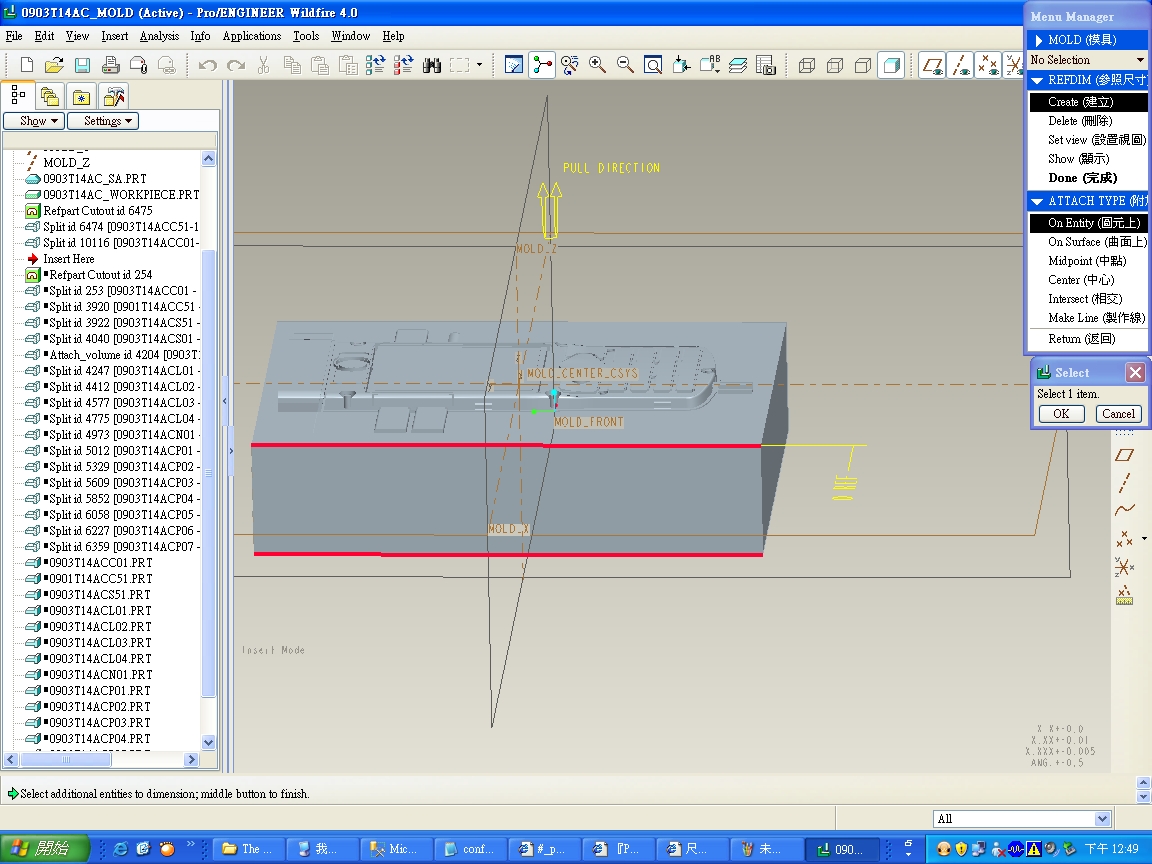This screenshot has width=1152, height=864.
Task: Open the File menu
Action: coord(14,36)
